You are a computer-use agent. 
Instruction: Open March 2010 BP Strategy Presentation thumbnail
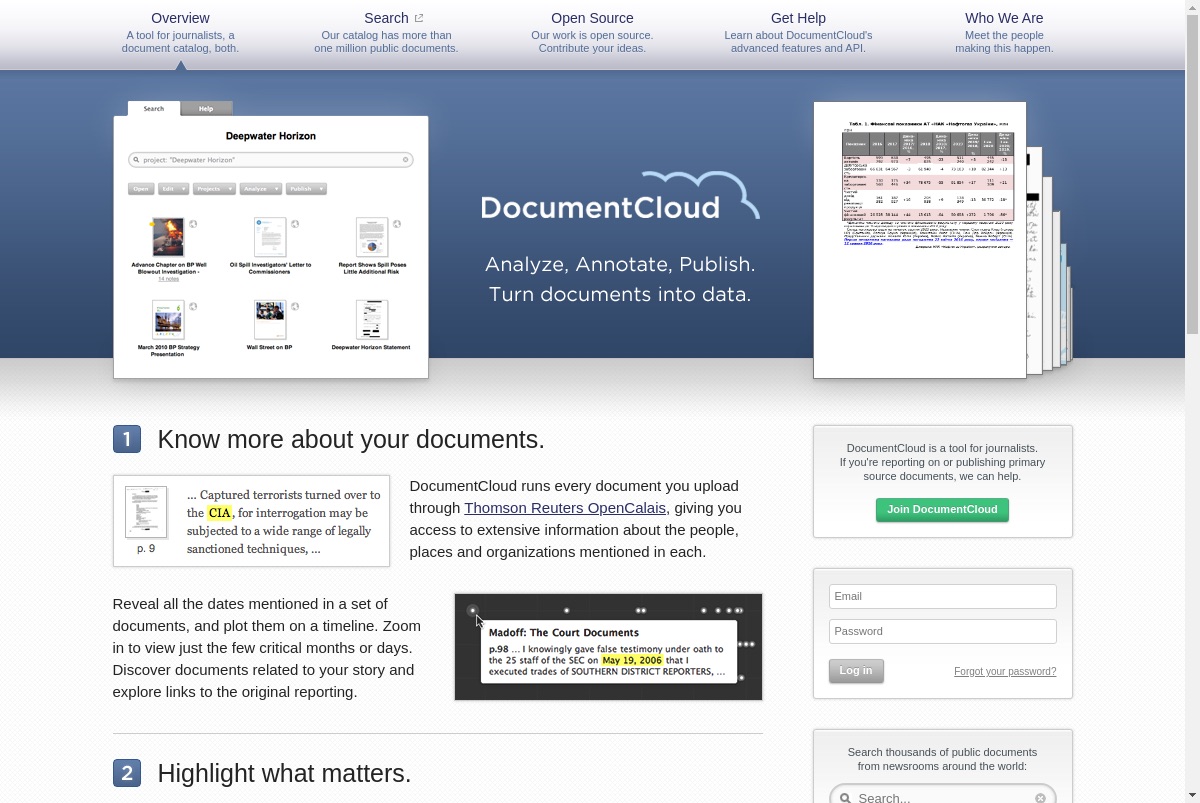tap(168, 320)
